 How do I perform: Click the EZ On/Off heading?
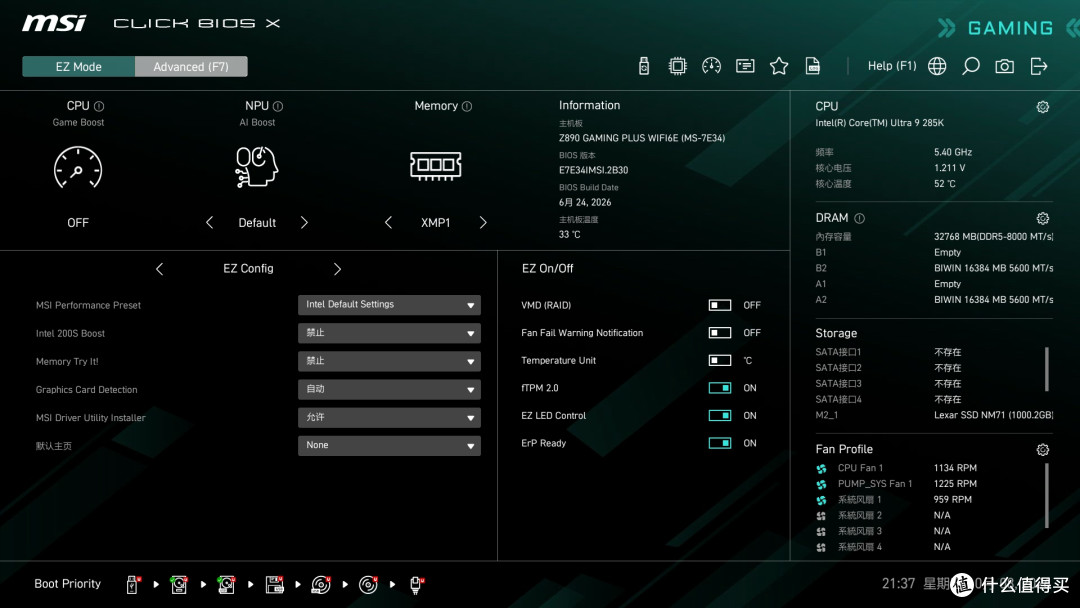click(548, 269)
